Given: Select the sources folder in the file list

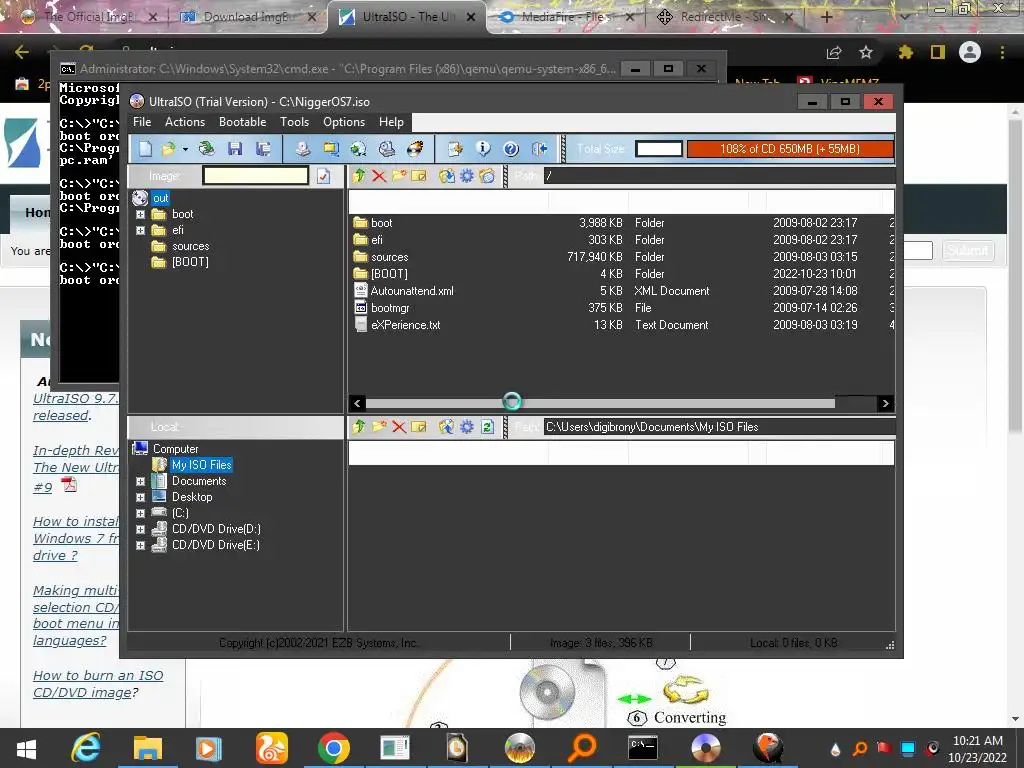Looking at the screenshot, I should click(x=390, y=257).
